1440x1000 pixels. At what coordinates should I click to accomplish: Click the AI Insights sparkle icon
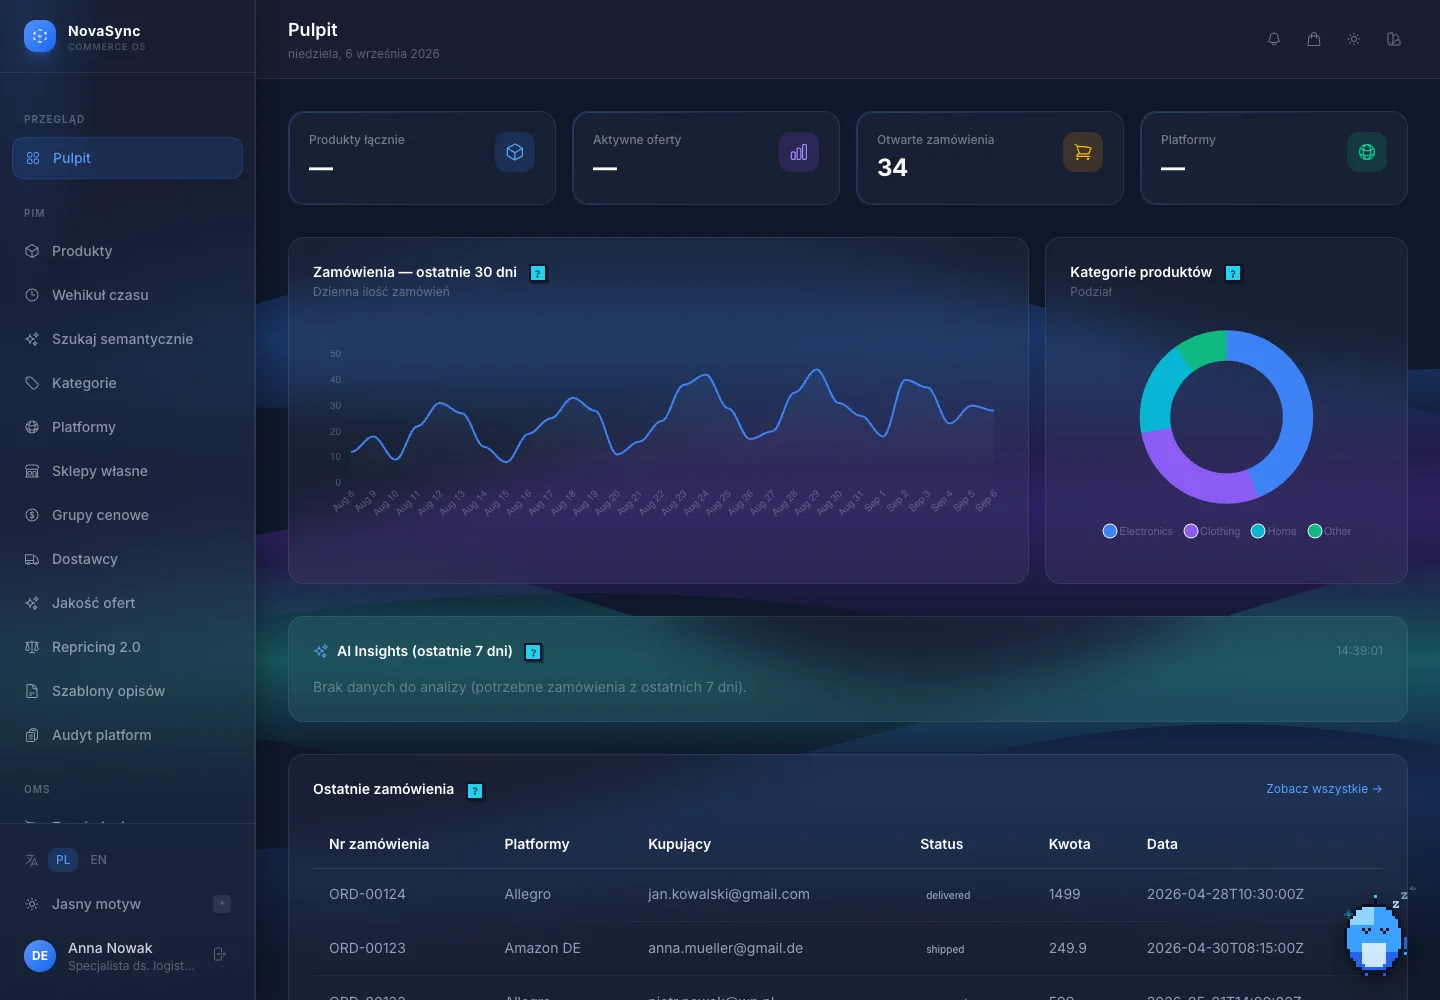pos(321,651)
